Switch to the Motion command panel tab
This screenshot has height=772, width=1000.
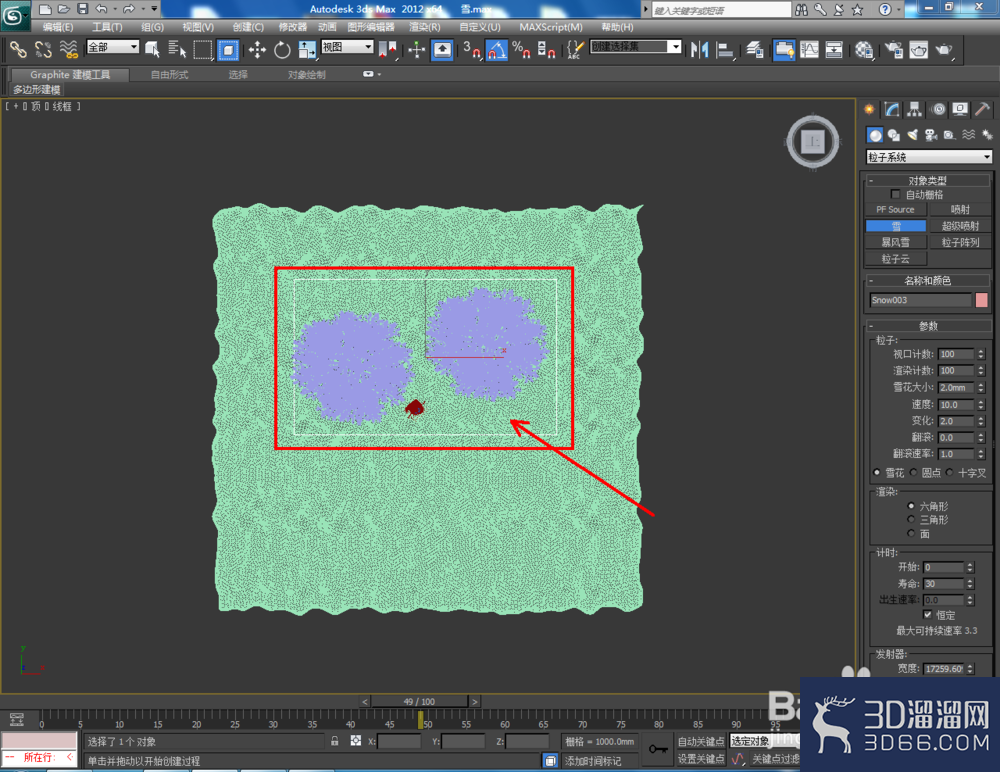click(938, 110)
